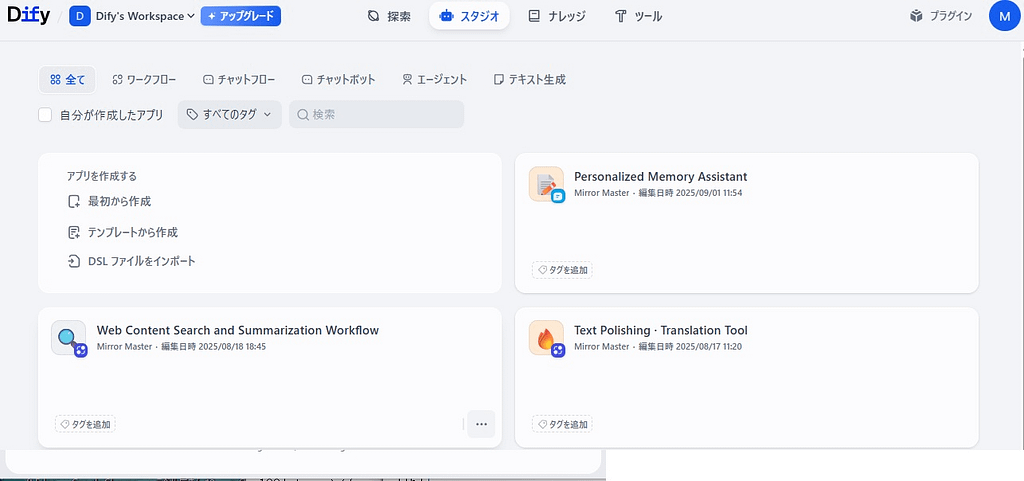Open プラグイン plugins page
This screenshot has height=481, width=1024.
[940, 16]
